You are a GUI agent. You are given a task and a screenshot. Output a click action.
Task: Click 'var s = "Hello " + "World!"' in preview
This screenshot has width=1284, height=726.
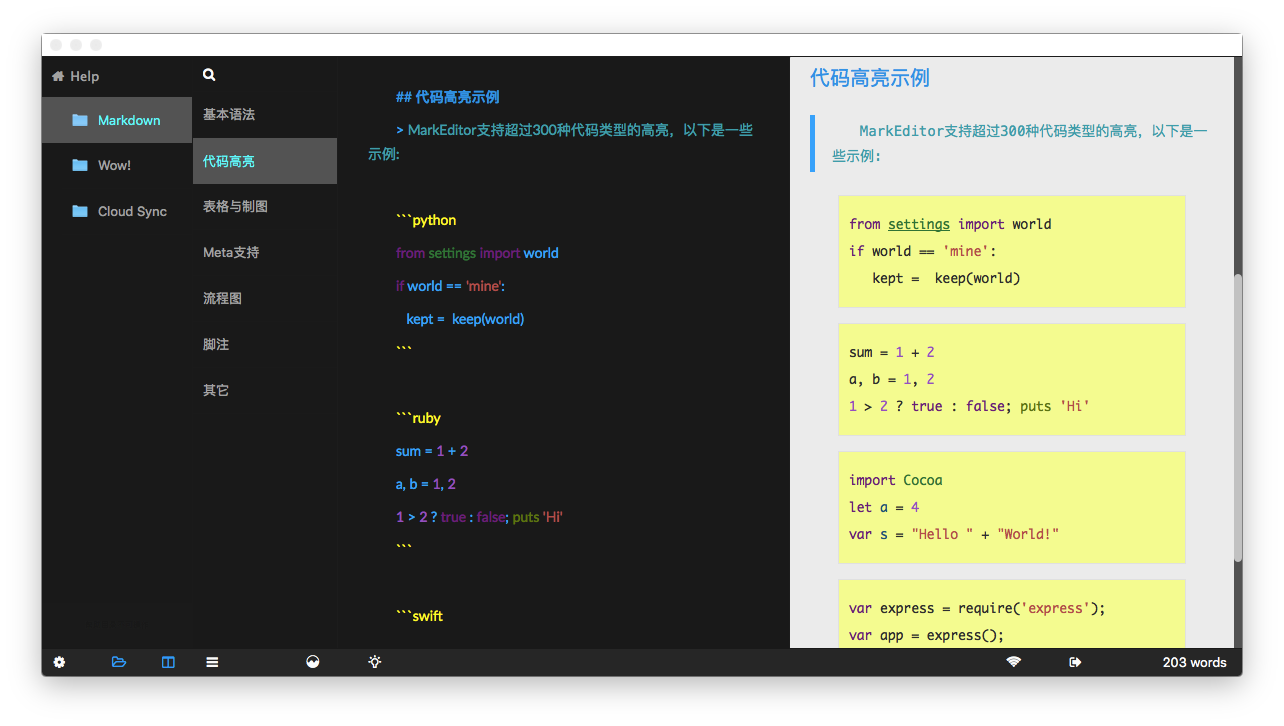954,534
